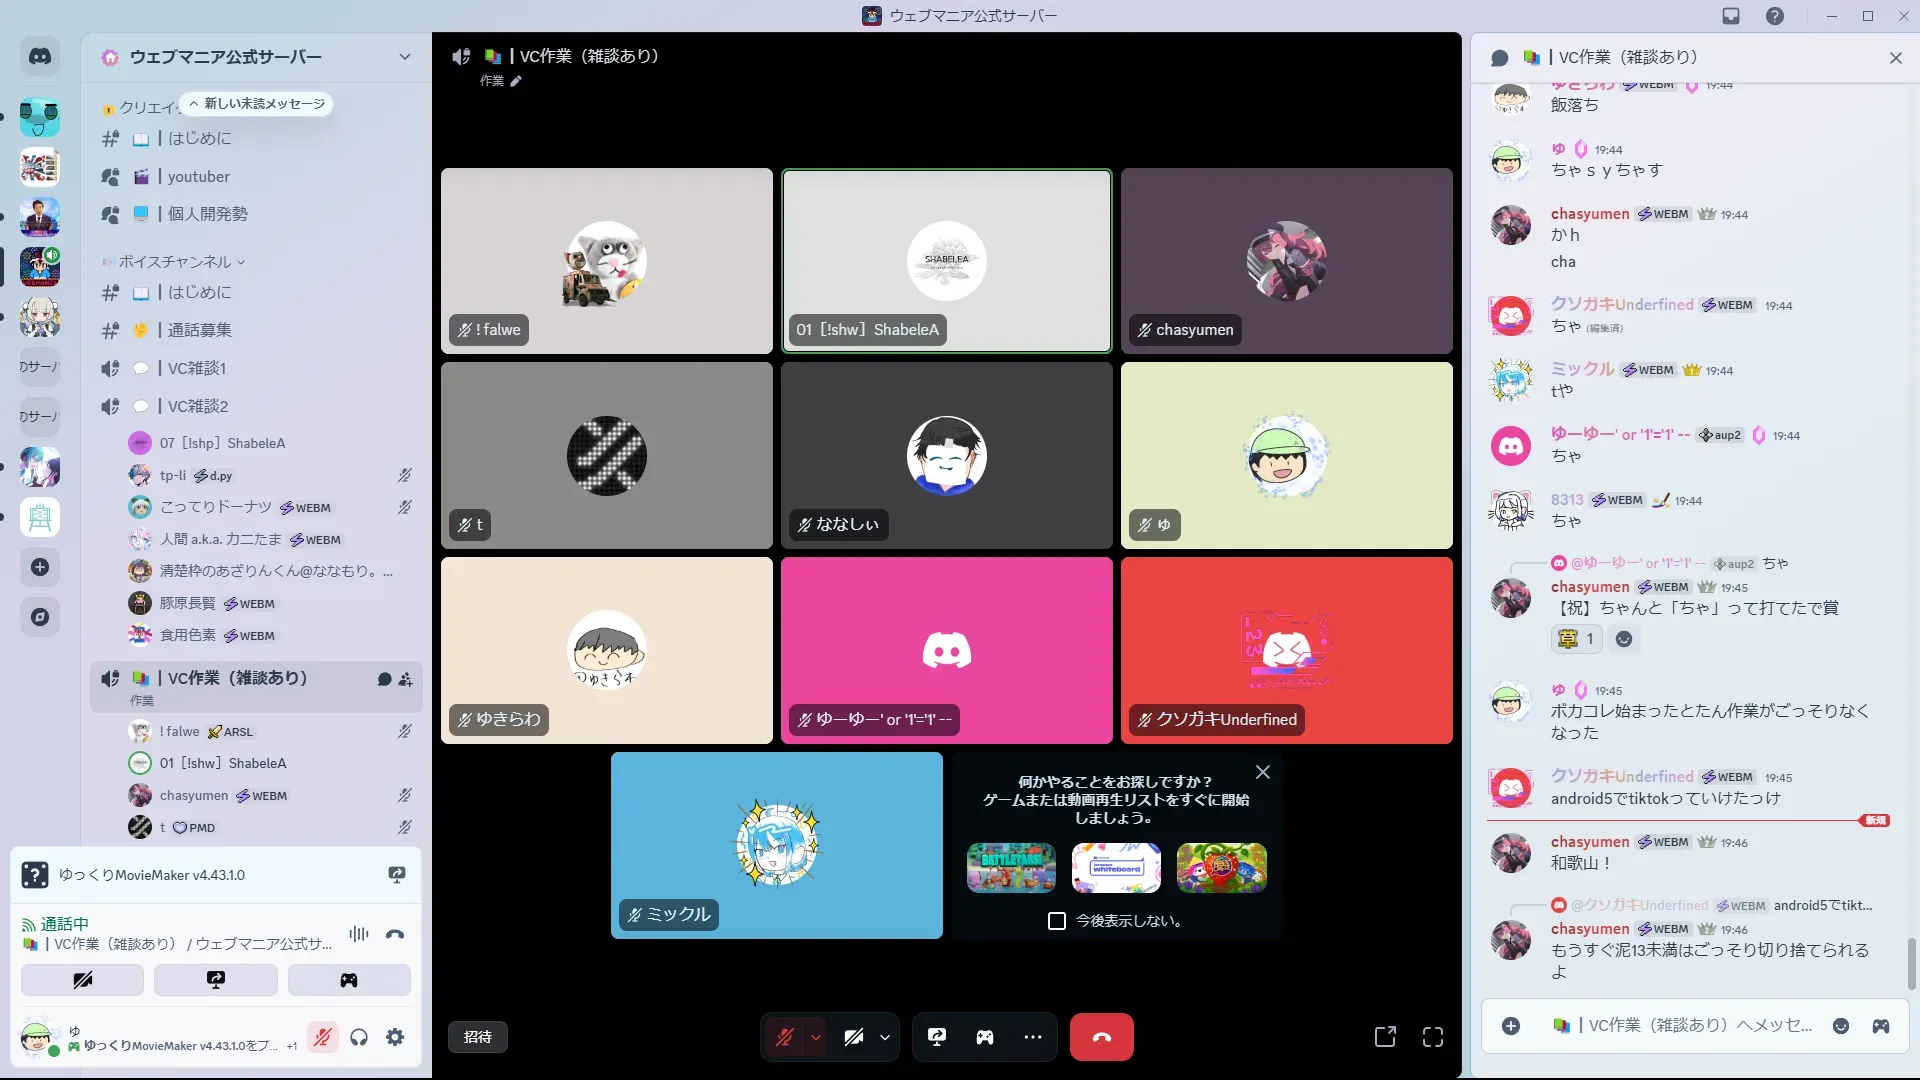Image resolution: width=1920 pixels, height=1080 pixels.
Task: Click the Discord home icon
Action: click(40, 57)
